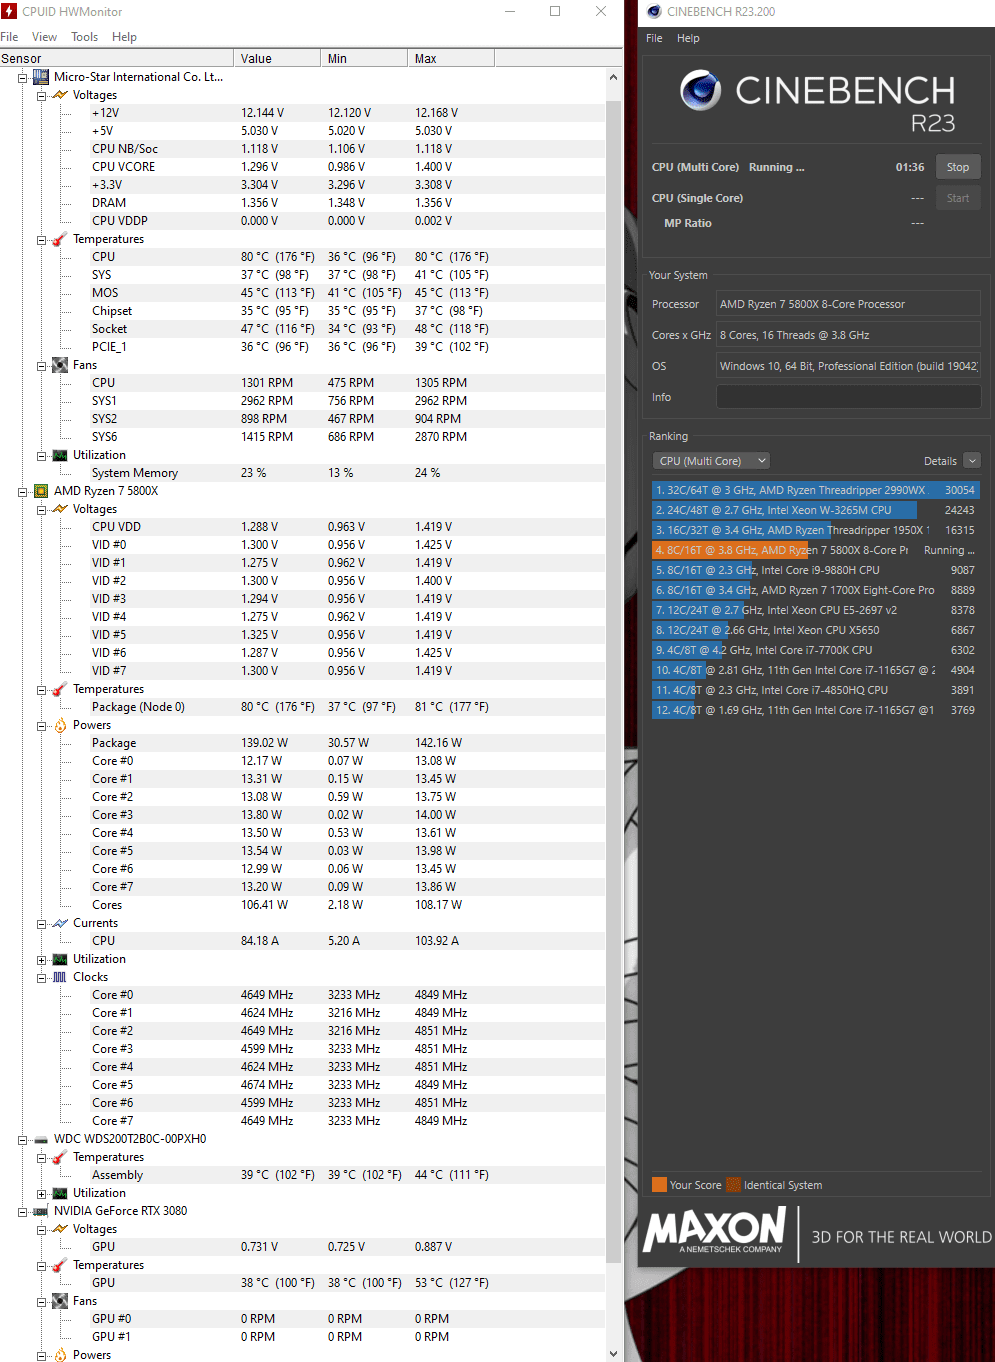The image size is (995, 1362).
Task: Collapse the Micro-Star International tree node
Action: [x=23, y=77]
